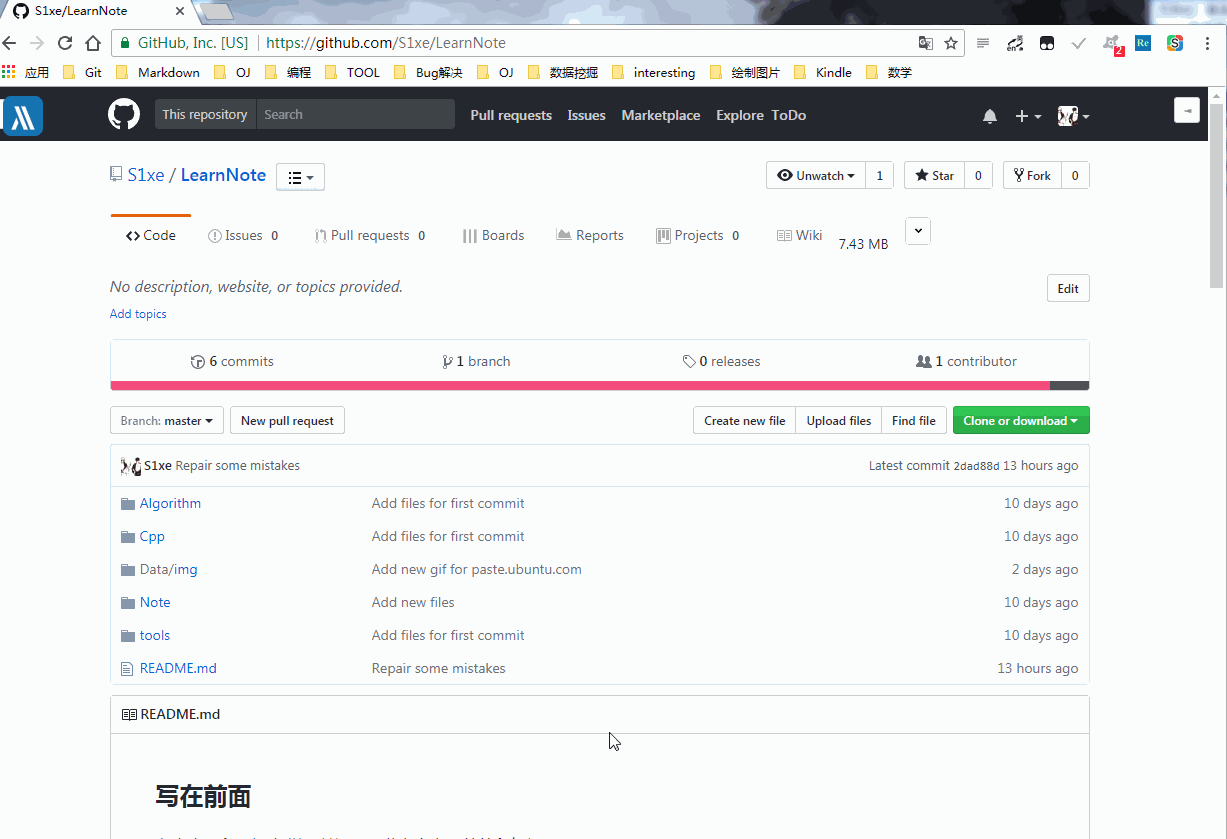Switch to the repository Issues tab
Image resolution: width=1227 pixels, height=839 pixels.
pos(243,236)
